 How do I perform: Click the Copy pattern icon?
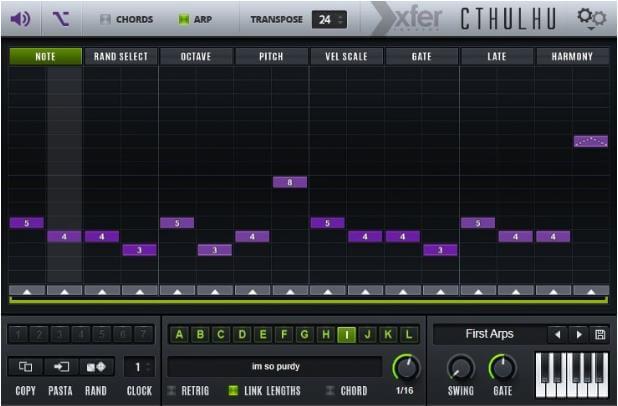[26, 367]
